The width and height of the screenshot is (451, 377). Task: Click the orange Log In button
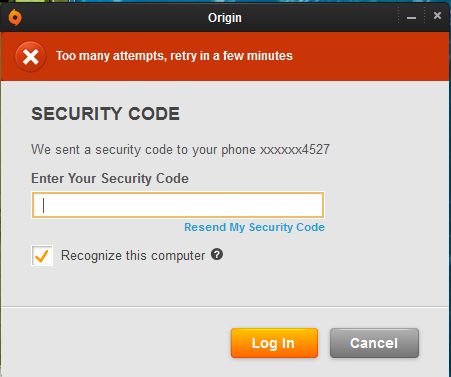click(x=274, y=343)
